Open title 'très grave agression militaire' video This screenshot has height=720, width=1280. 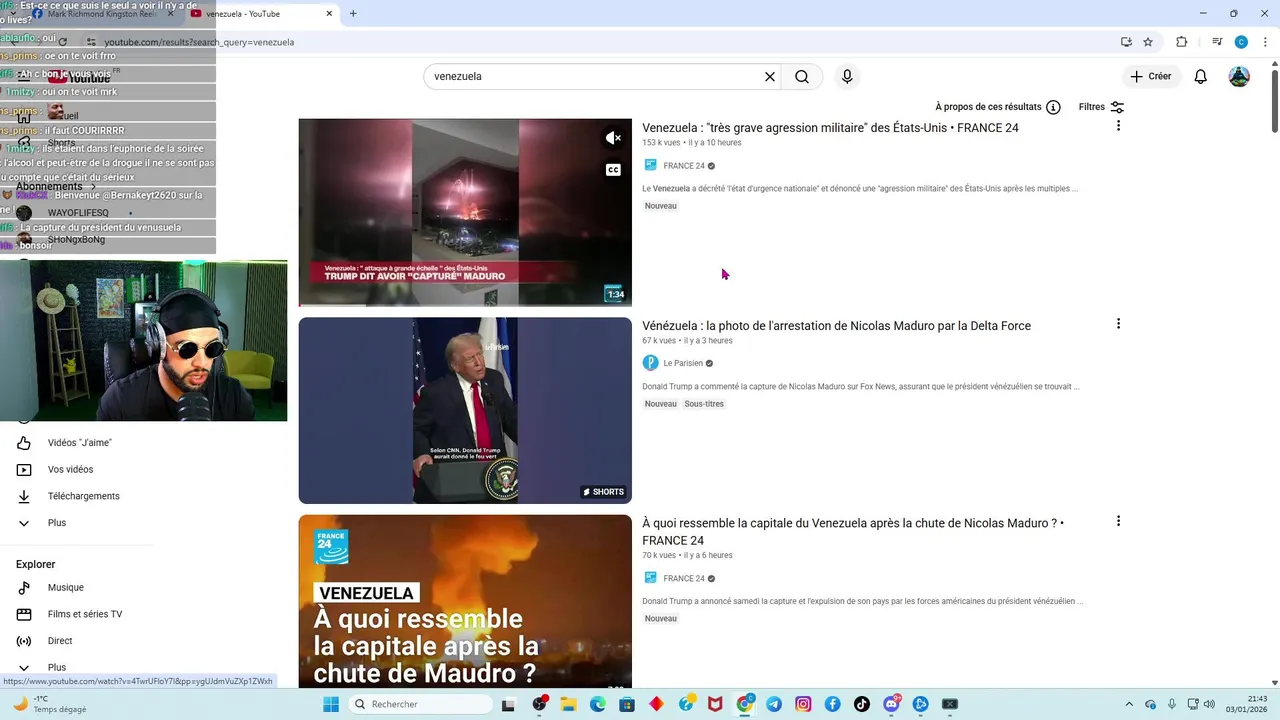coord(830,128)
